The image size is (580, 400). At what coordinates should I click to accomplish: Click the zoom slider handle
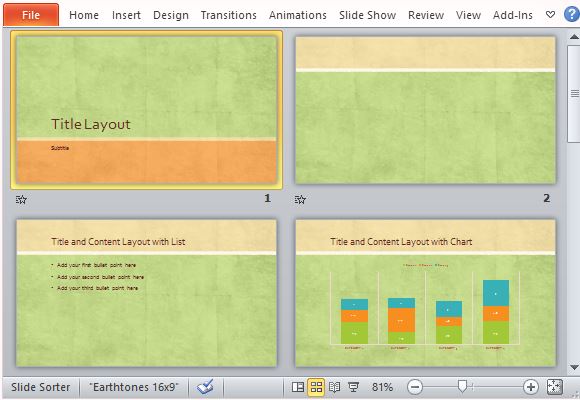click(x=462, y=386)
